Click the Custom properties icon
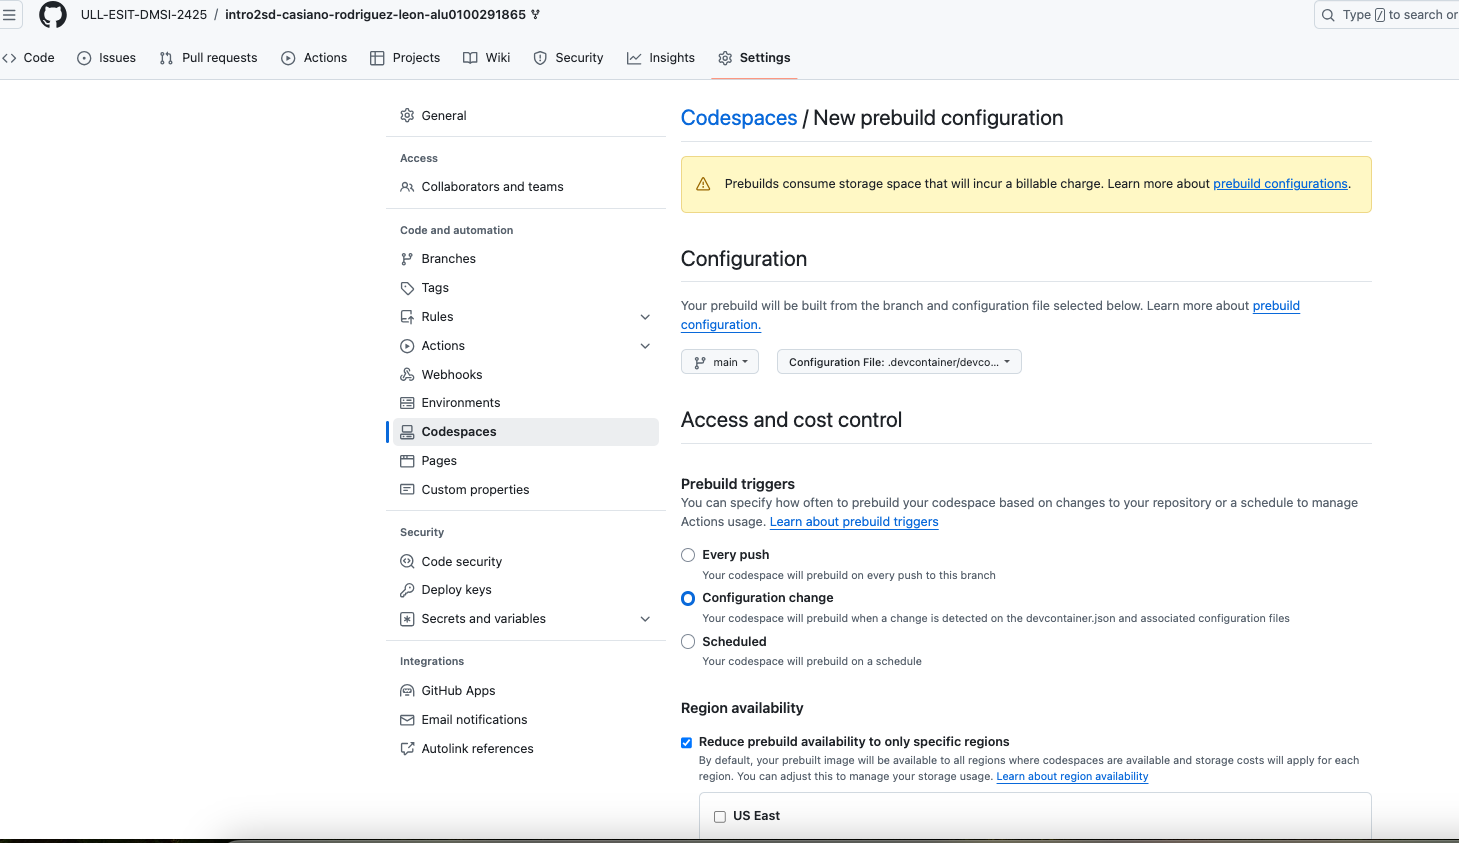Viewport: 1459px width, 843px height. [x=407, y=490]
